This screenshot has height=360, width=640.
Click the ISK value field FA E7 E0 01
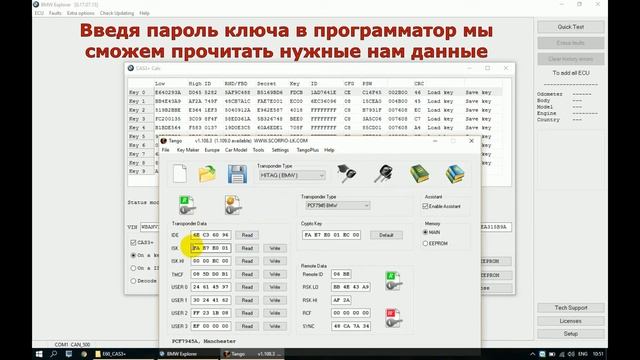211,248
